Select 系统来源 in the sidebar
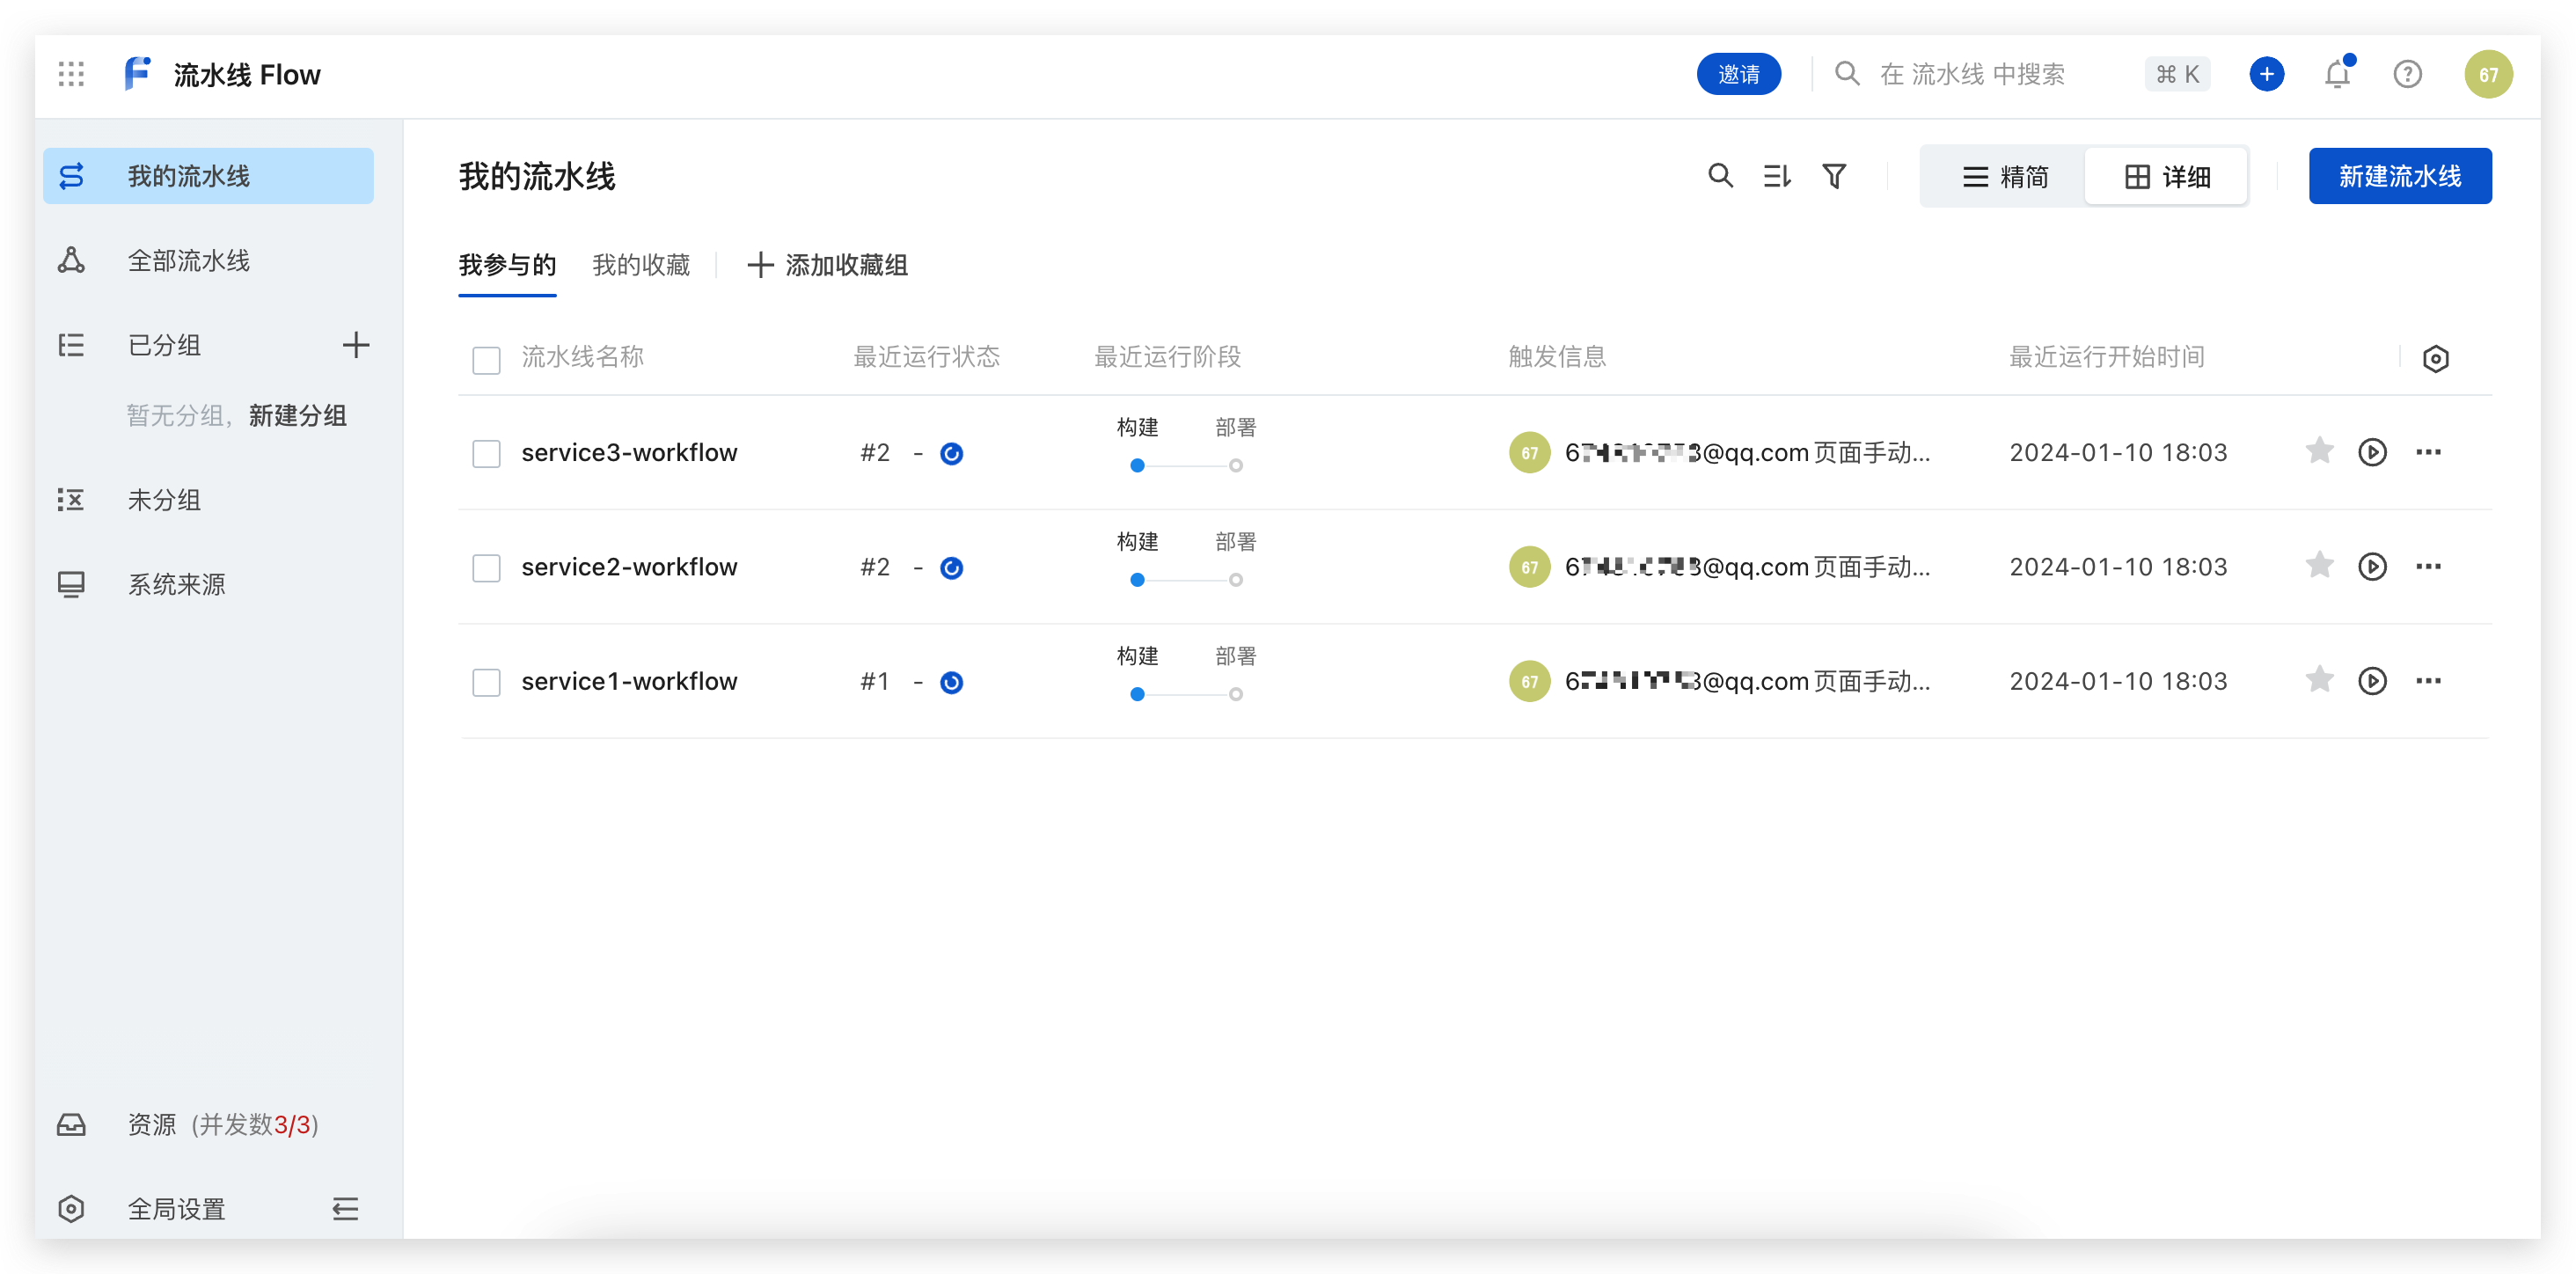2576x1274 pixels. pyautogui.click(x=208, y=584)
